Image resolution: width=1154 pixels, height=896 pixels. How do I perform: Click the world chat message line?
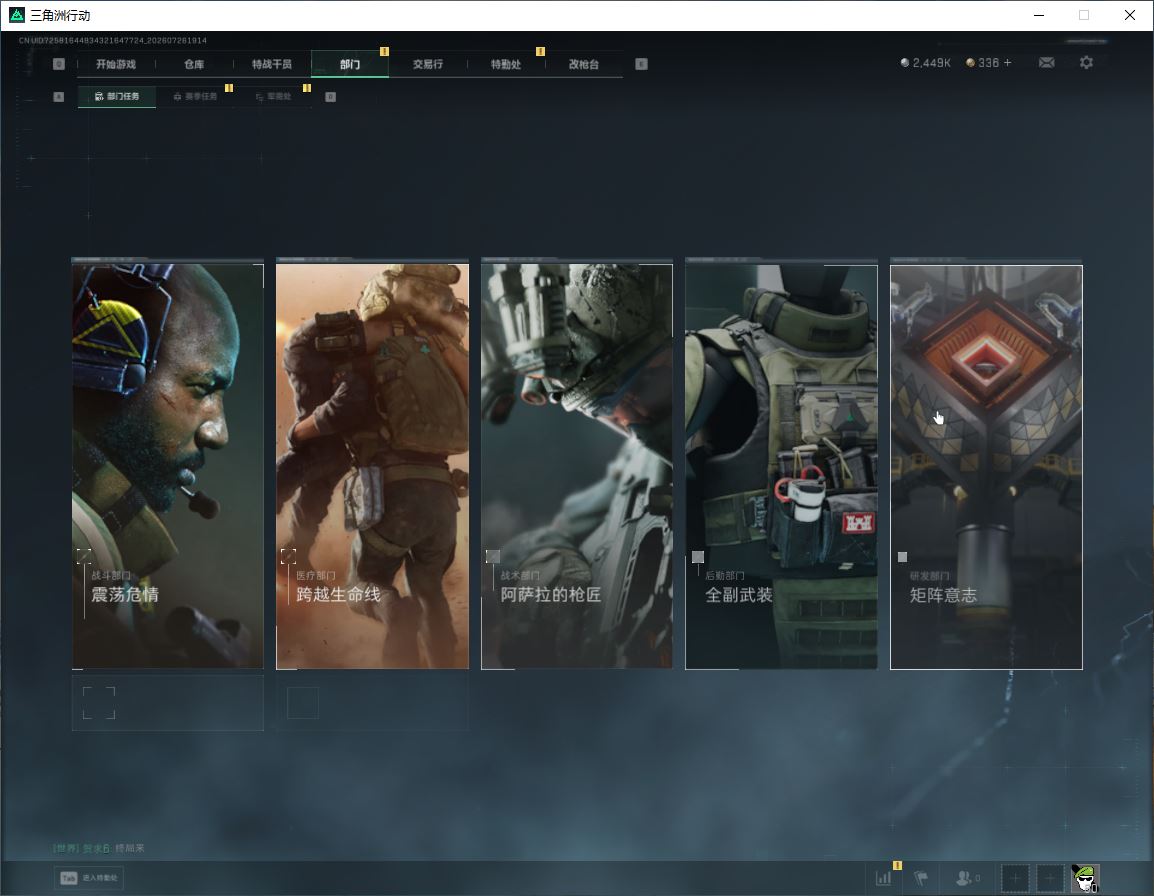[99, 848]
